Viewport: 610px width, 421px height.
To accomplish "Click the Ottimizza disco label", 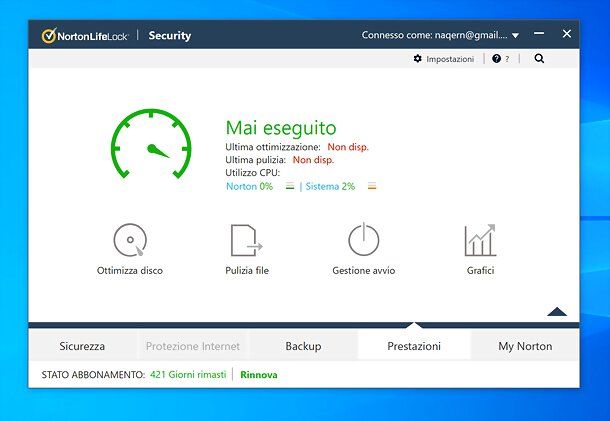I will [130, 270].
